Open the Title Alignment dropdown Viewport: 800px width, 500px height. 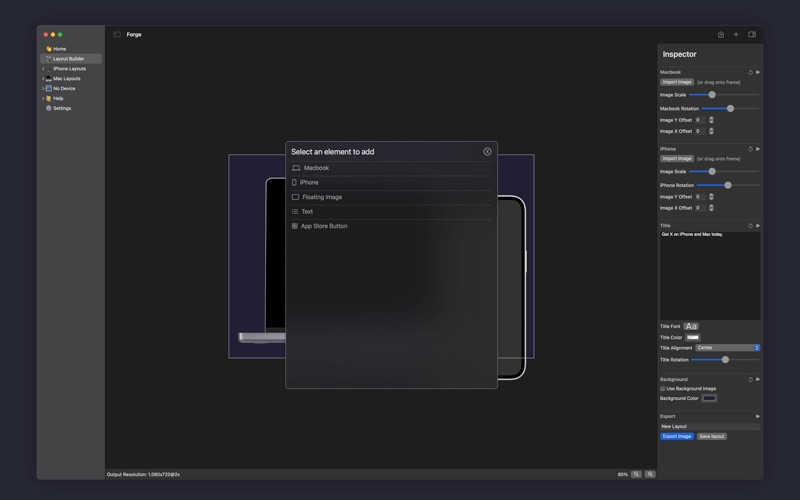point(728,348)
